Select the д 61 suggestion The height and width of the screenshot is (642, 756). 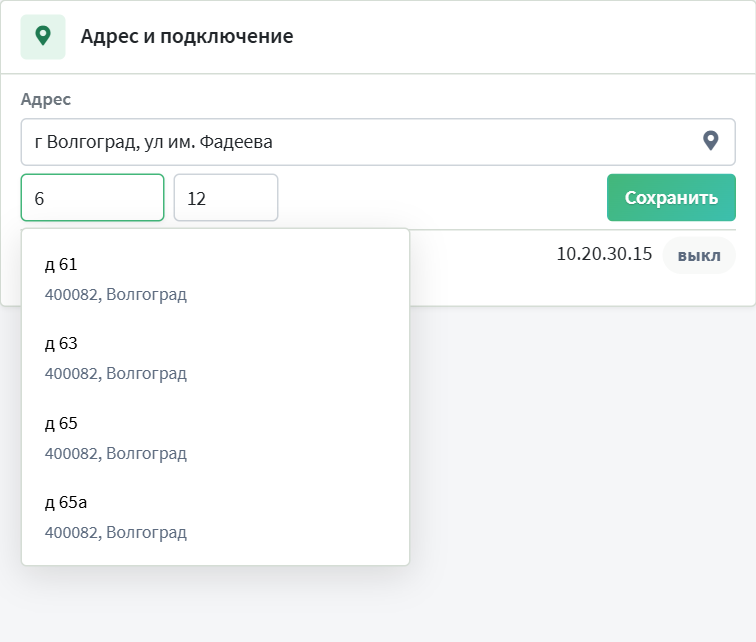click(x=216, y=279)
